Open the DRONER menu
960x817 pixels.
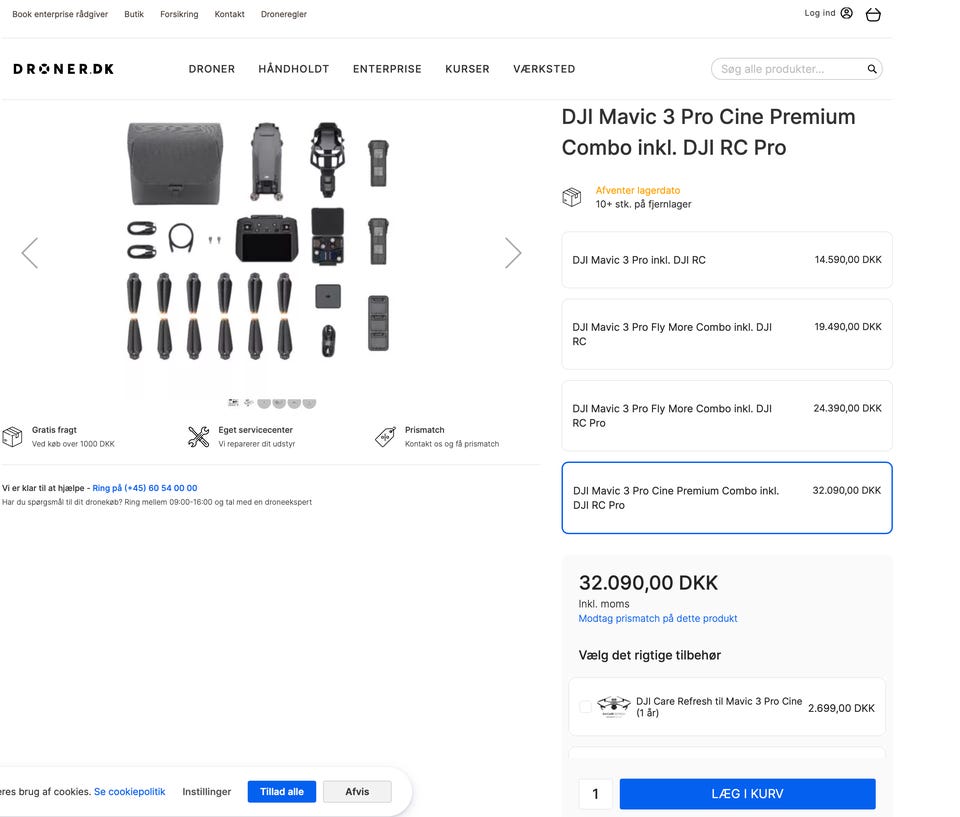click(212, 69)
